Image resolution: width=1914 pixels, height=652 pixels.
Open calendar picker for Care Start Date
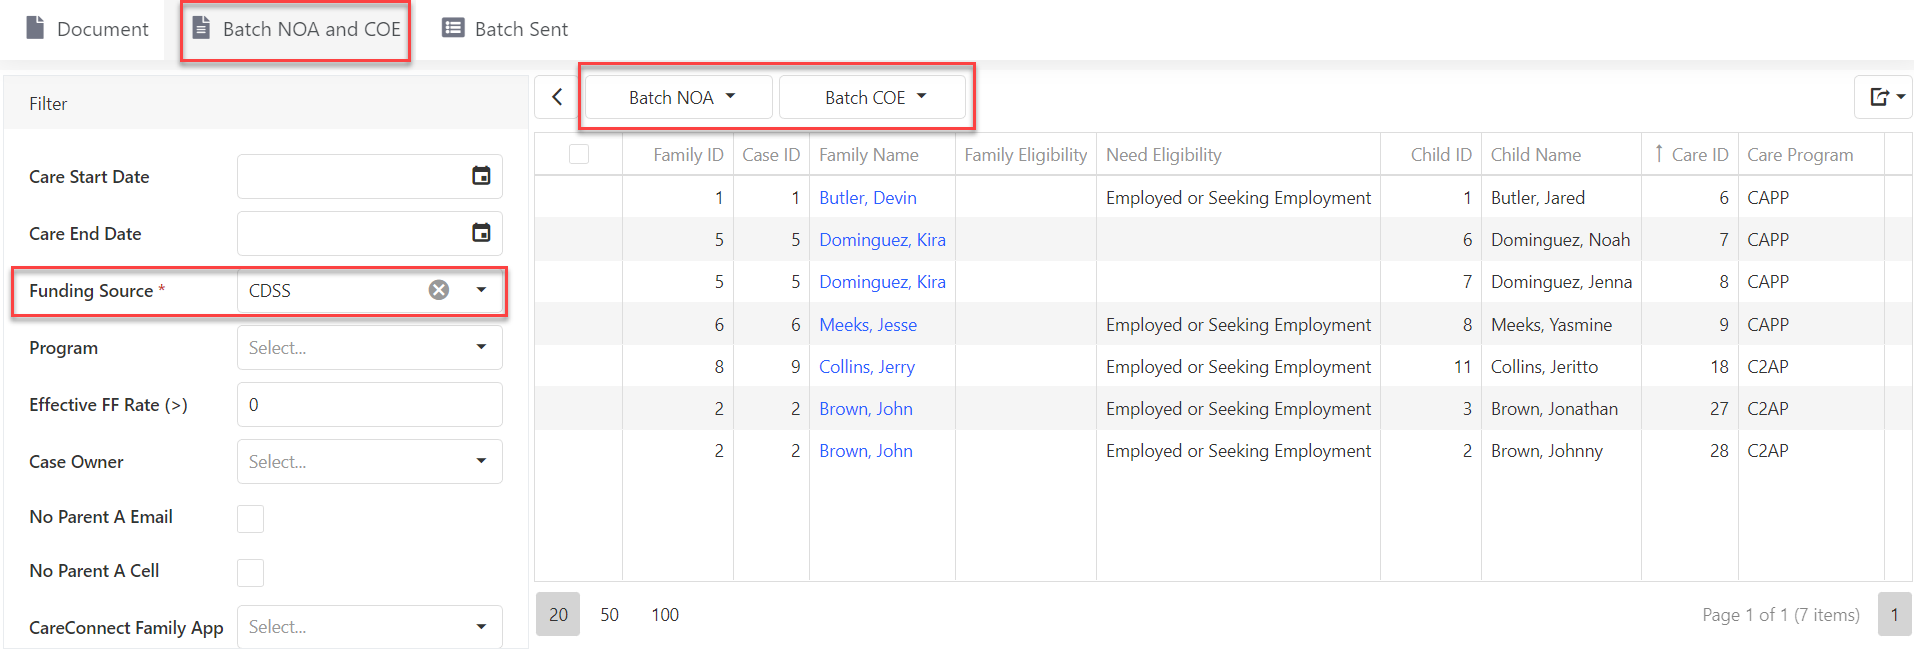tap(481, 176)
